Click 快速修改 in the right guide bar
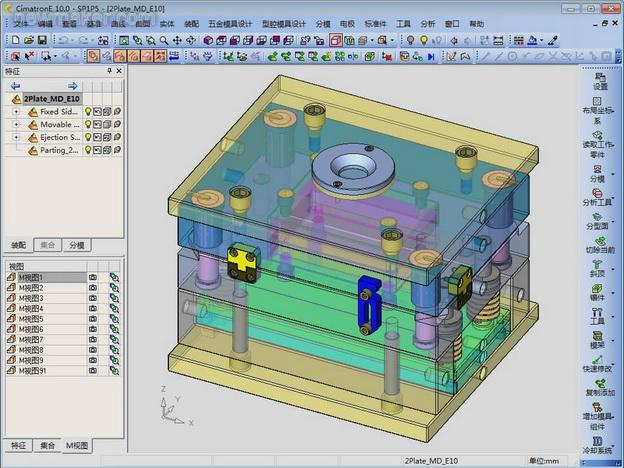 [x=597, y=364]
